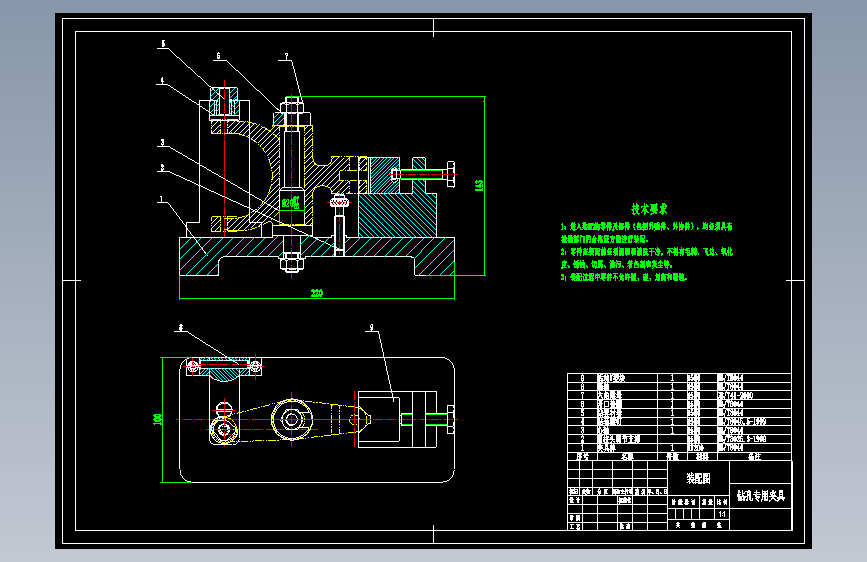Click balloon number 8 in plan view
Viewport: 867px width, 562px height.
[x=180, y=327]
